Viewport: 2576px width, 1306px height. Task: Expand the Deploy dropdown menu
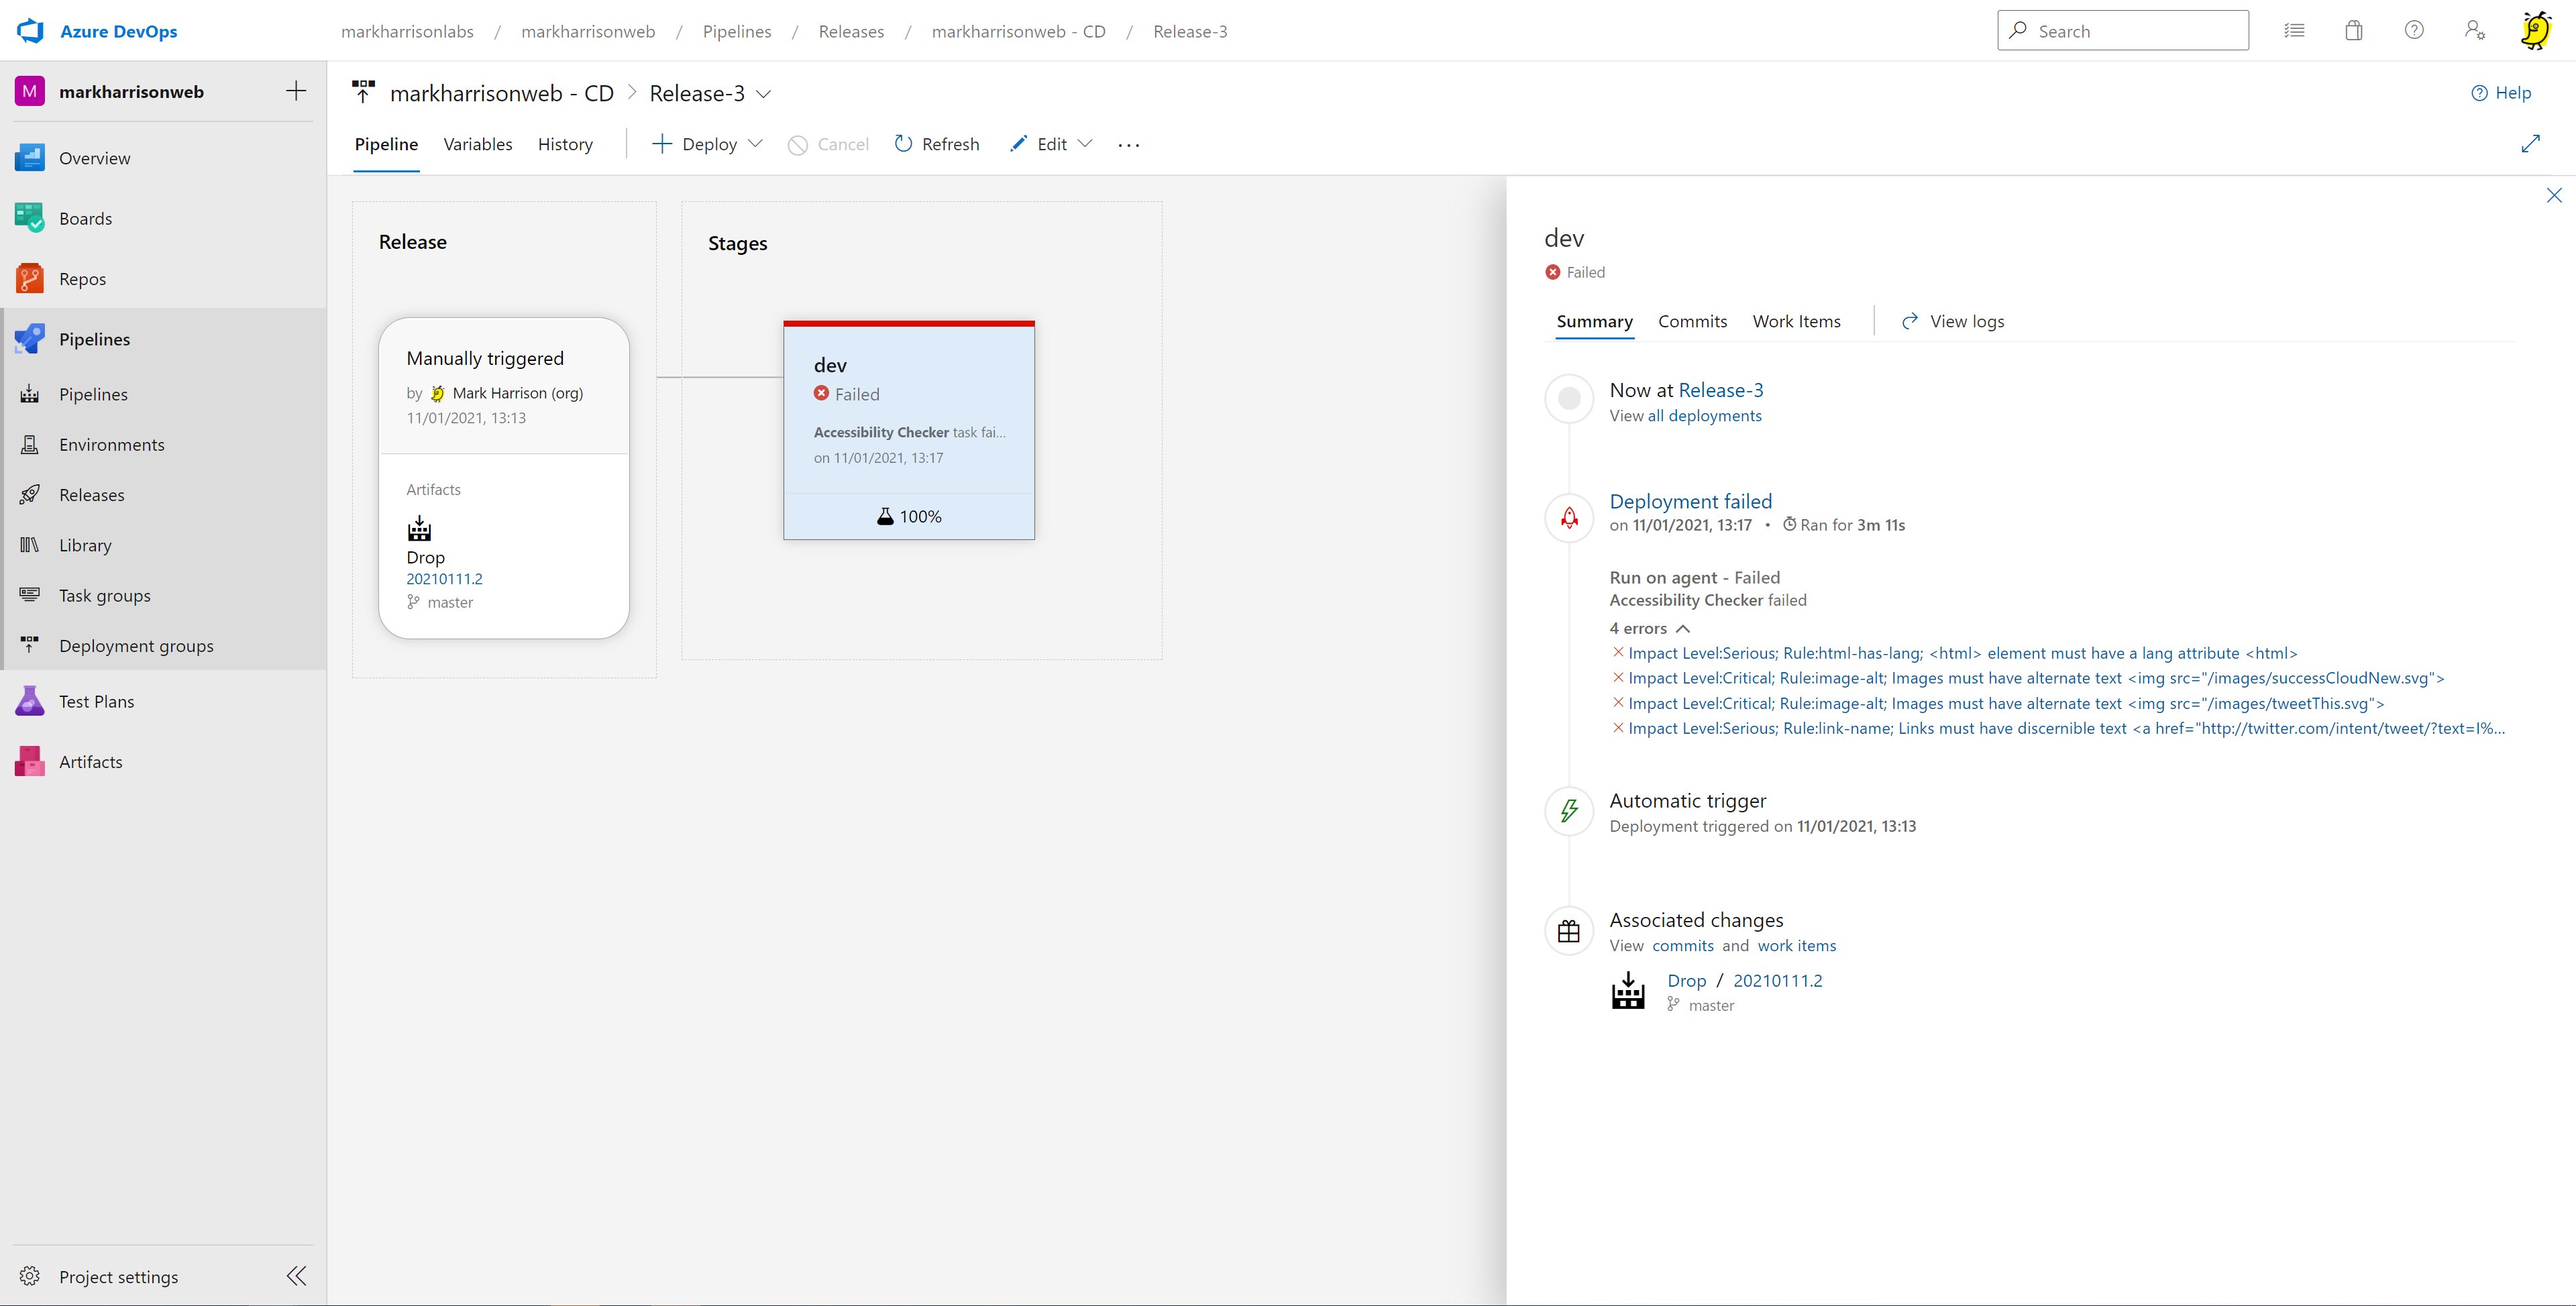[756, 144]
